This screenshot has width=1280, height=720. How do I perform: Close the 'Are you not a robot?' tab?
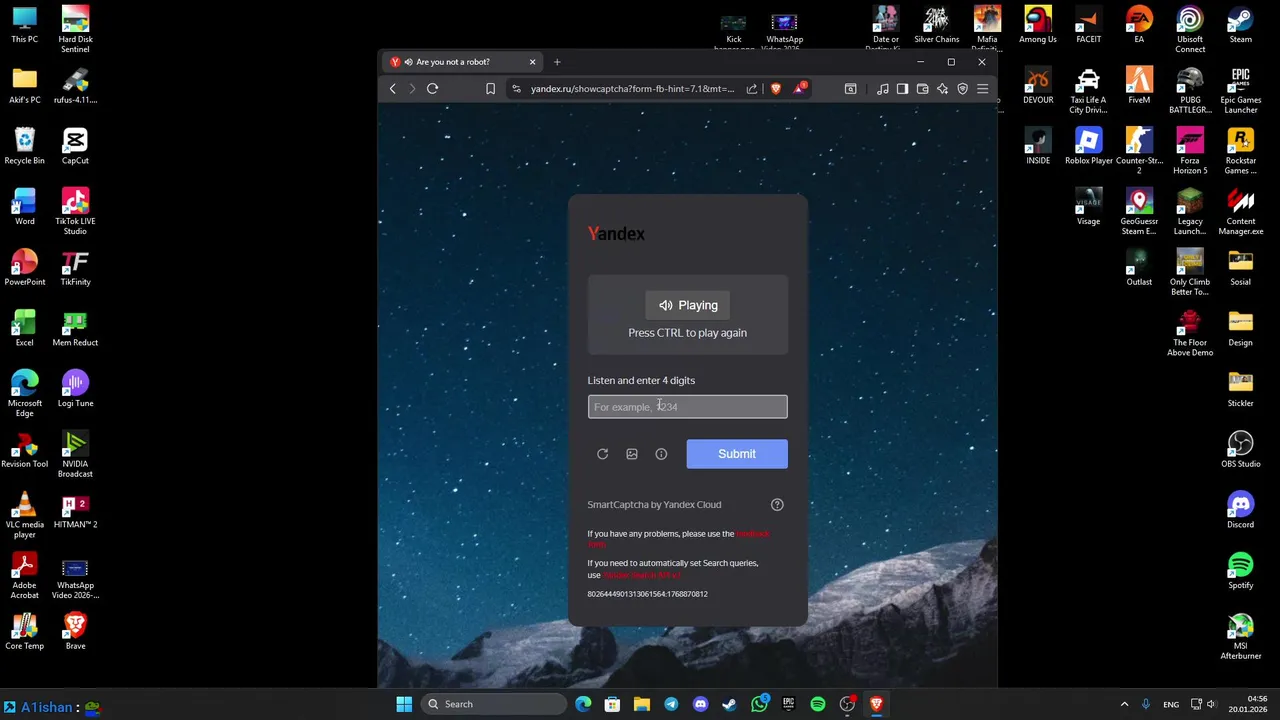click(532, 62)
